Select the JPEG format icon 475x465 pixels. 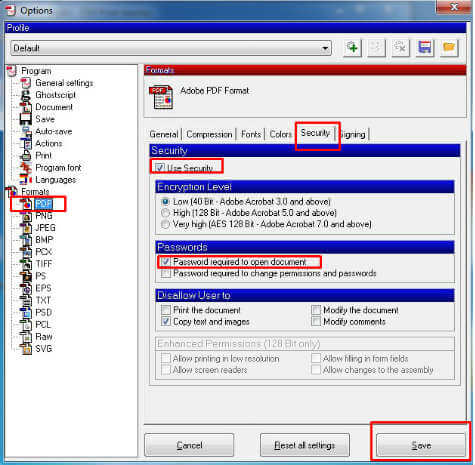point(26,228)
